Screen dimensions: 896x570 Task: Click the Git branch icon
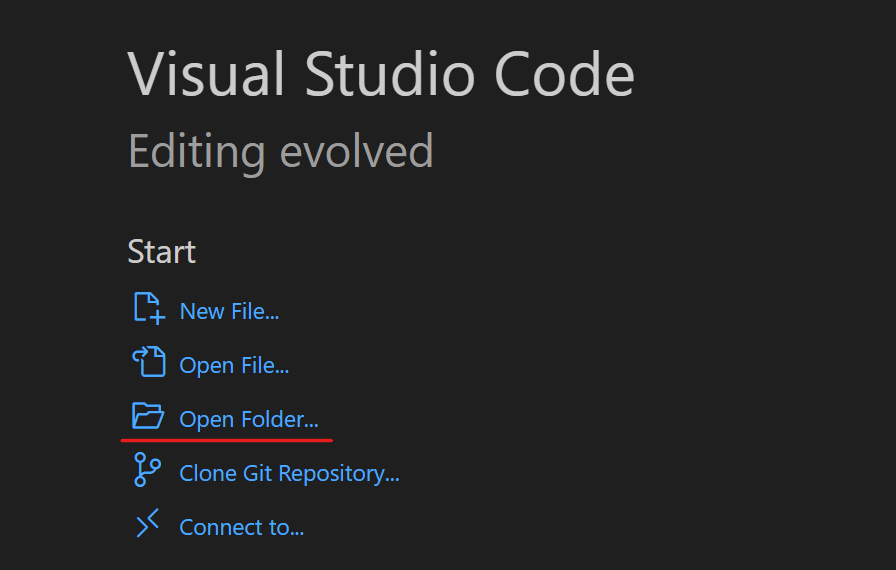(x=147, y=469)
